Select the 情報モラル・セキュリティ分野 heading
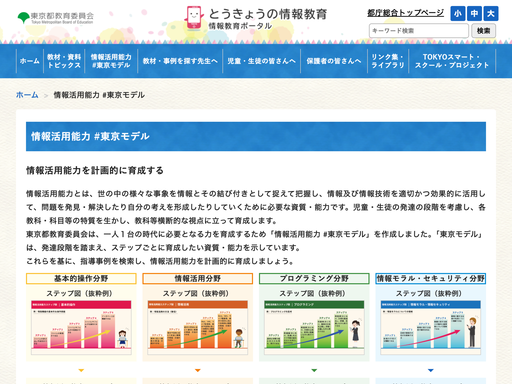512x384 pixels. click(431, 278)
